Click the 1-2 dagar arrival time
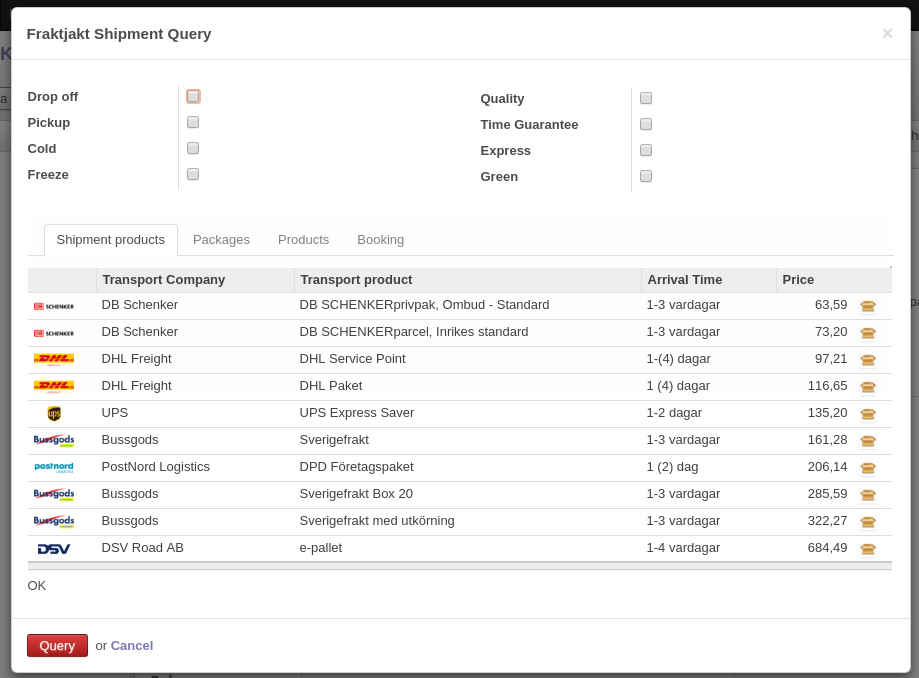Image resolution: width=919 pixels, height=678 pixels. 674,413
